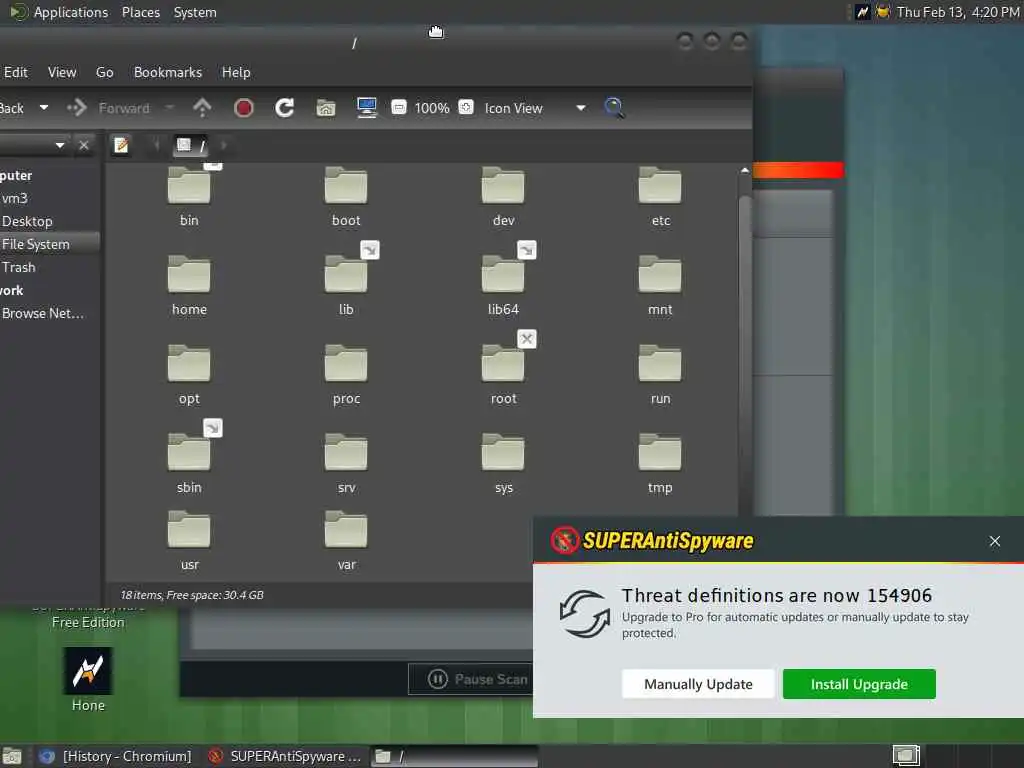The image size is (1024, 768).
Task: Open the bin folder
Action: coord(189,195)
